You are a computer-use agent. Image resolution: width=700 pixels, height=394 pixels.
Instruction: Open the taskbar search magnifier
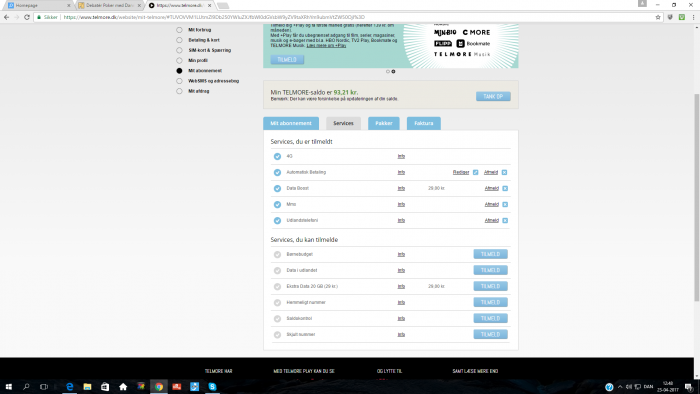pos(26,386)
